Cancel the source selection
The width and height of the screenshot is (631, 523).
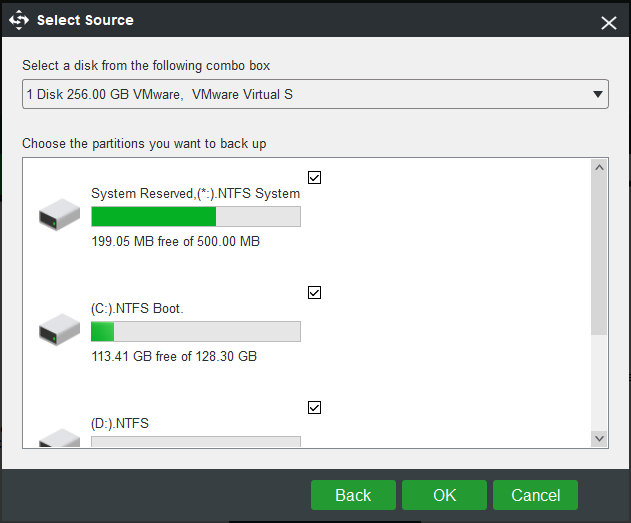tap(535, 495)
